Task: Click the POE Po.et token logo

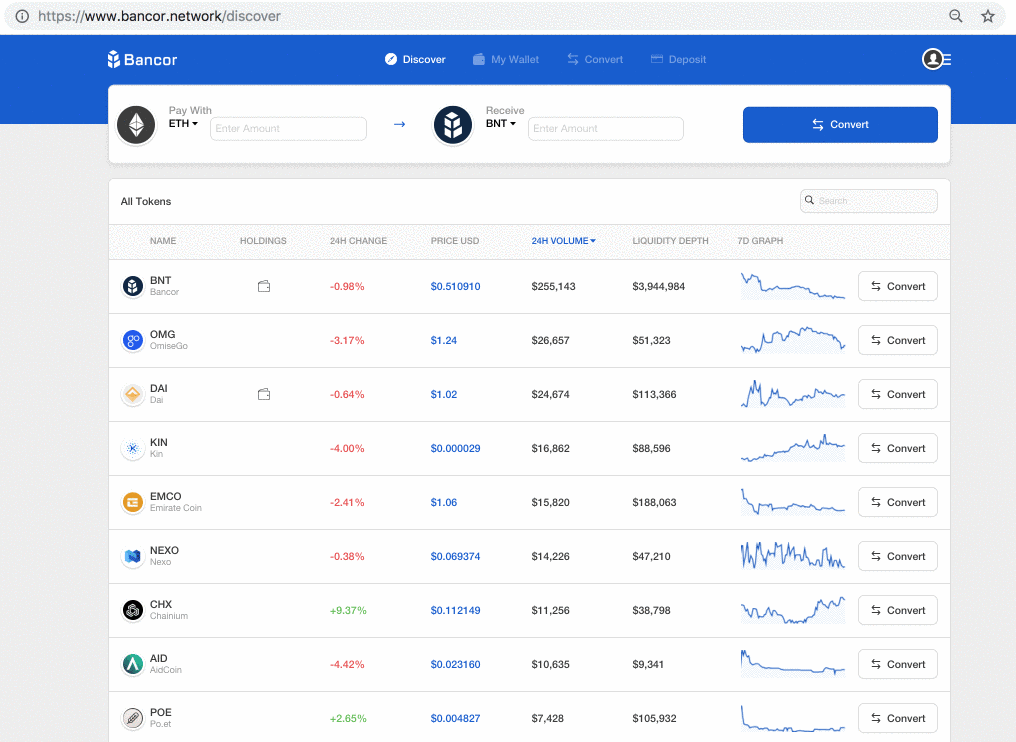Action: [x=133, y=718]
